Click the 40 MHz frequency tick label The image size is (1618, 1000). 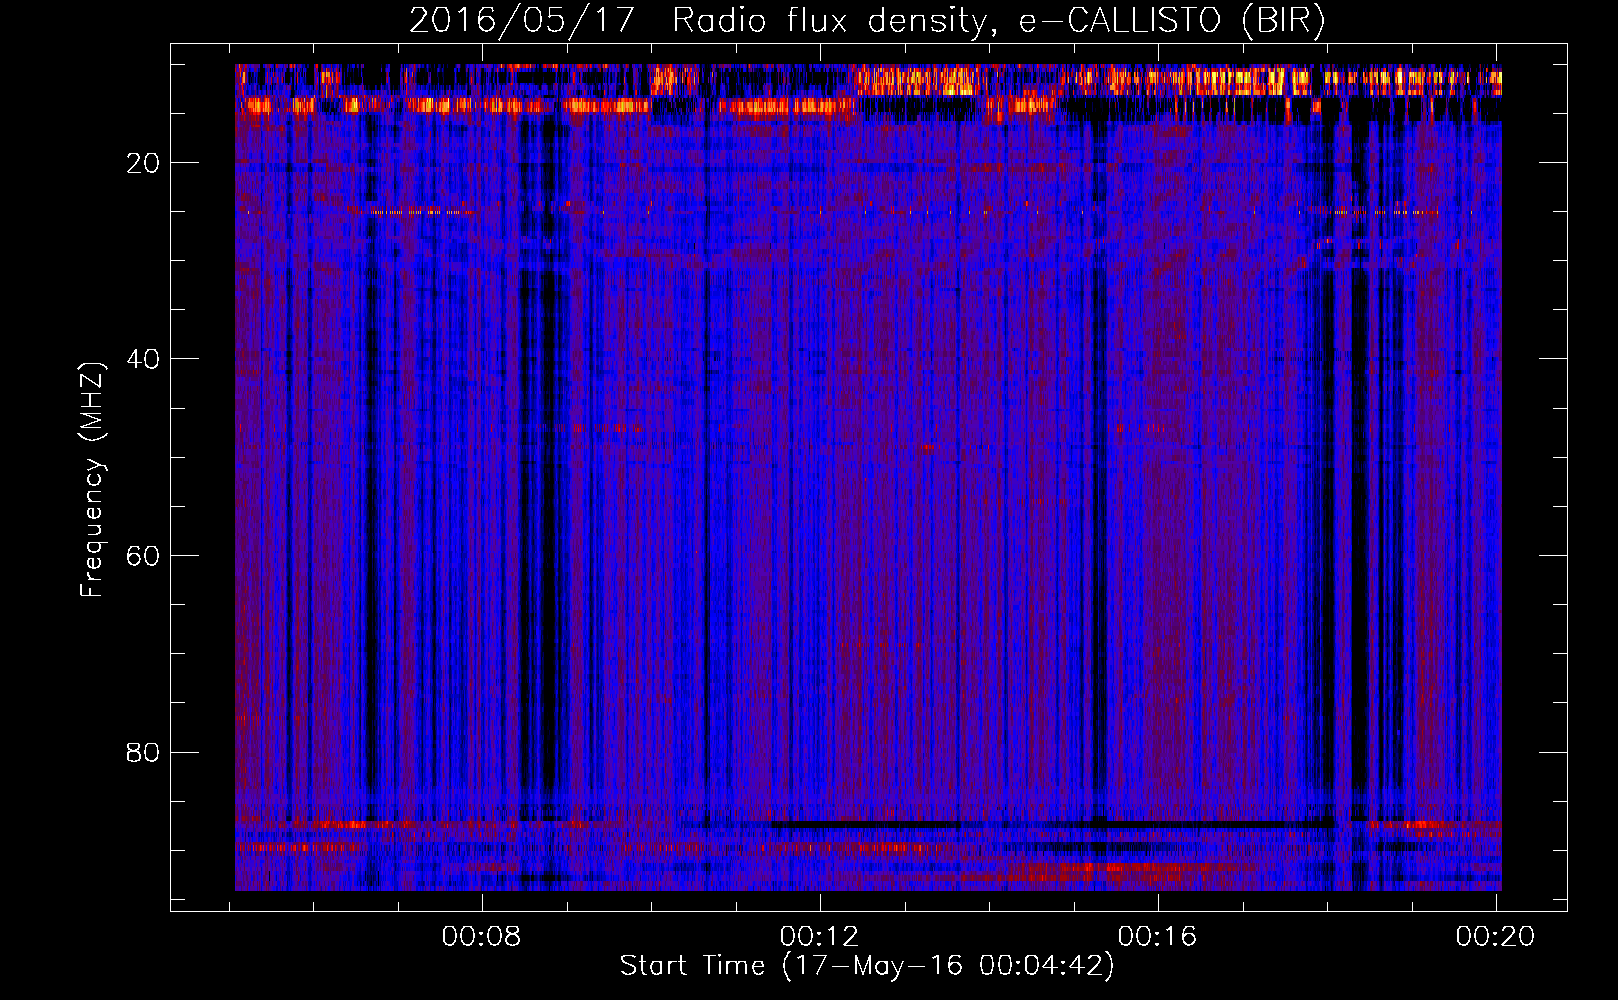pos(144,359)
